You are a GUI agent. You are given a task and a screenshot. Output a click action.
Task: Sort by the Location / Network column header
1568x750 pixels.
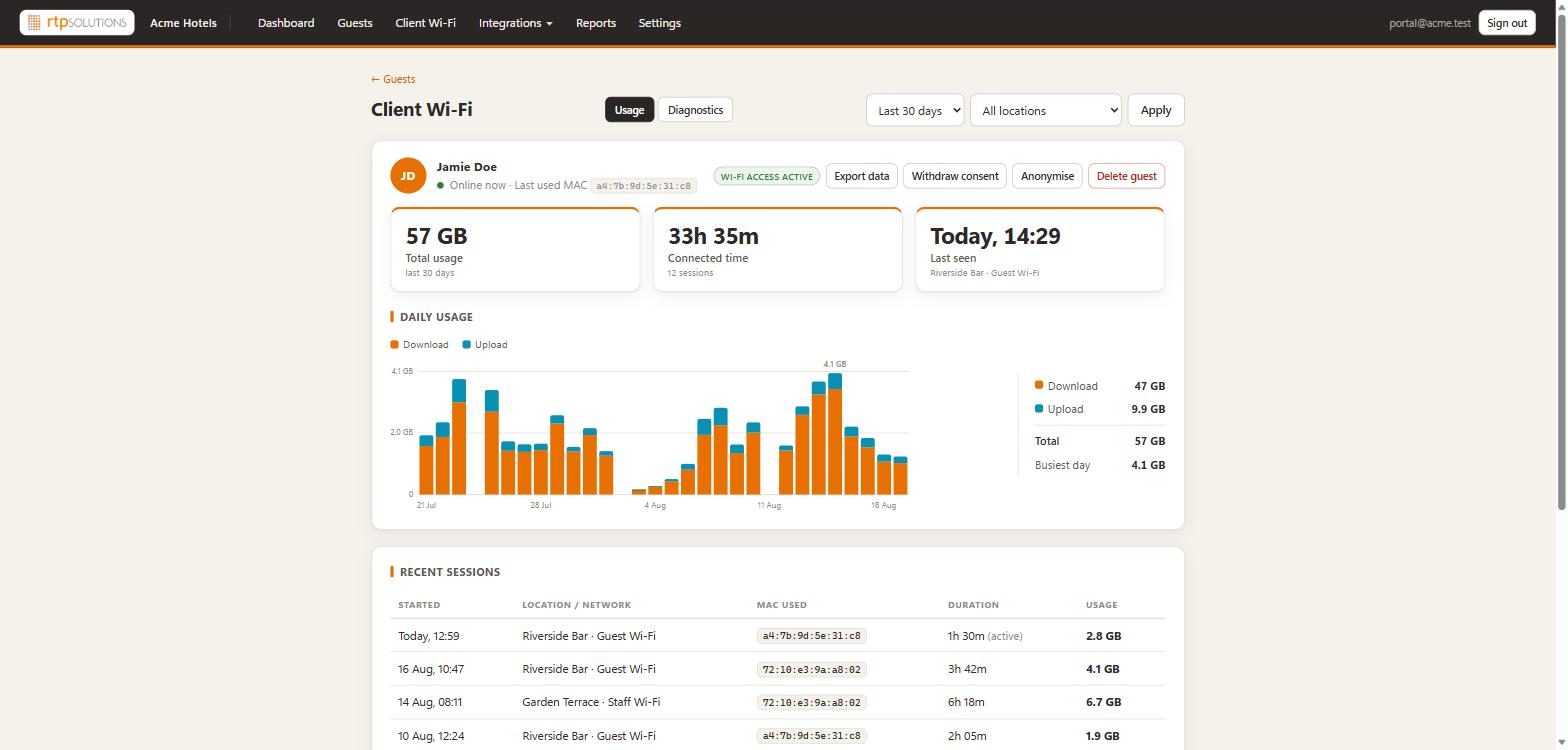[576, 605]
